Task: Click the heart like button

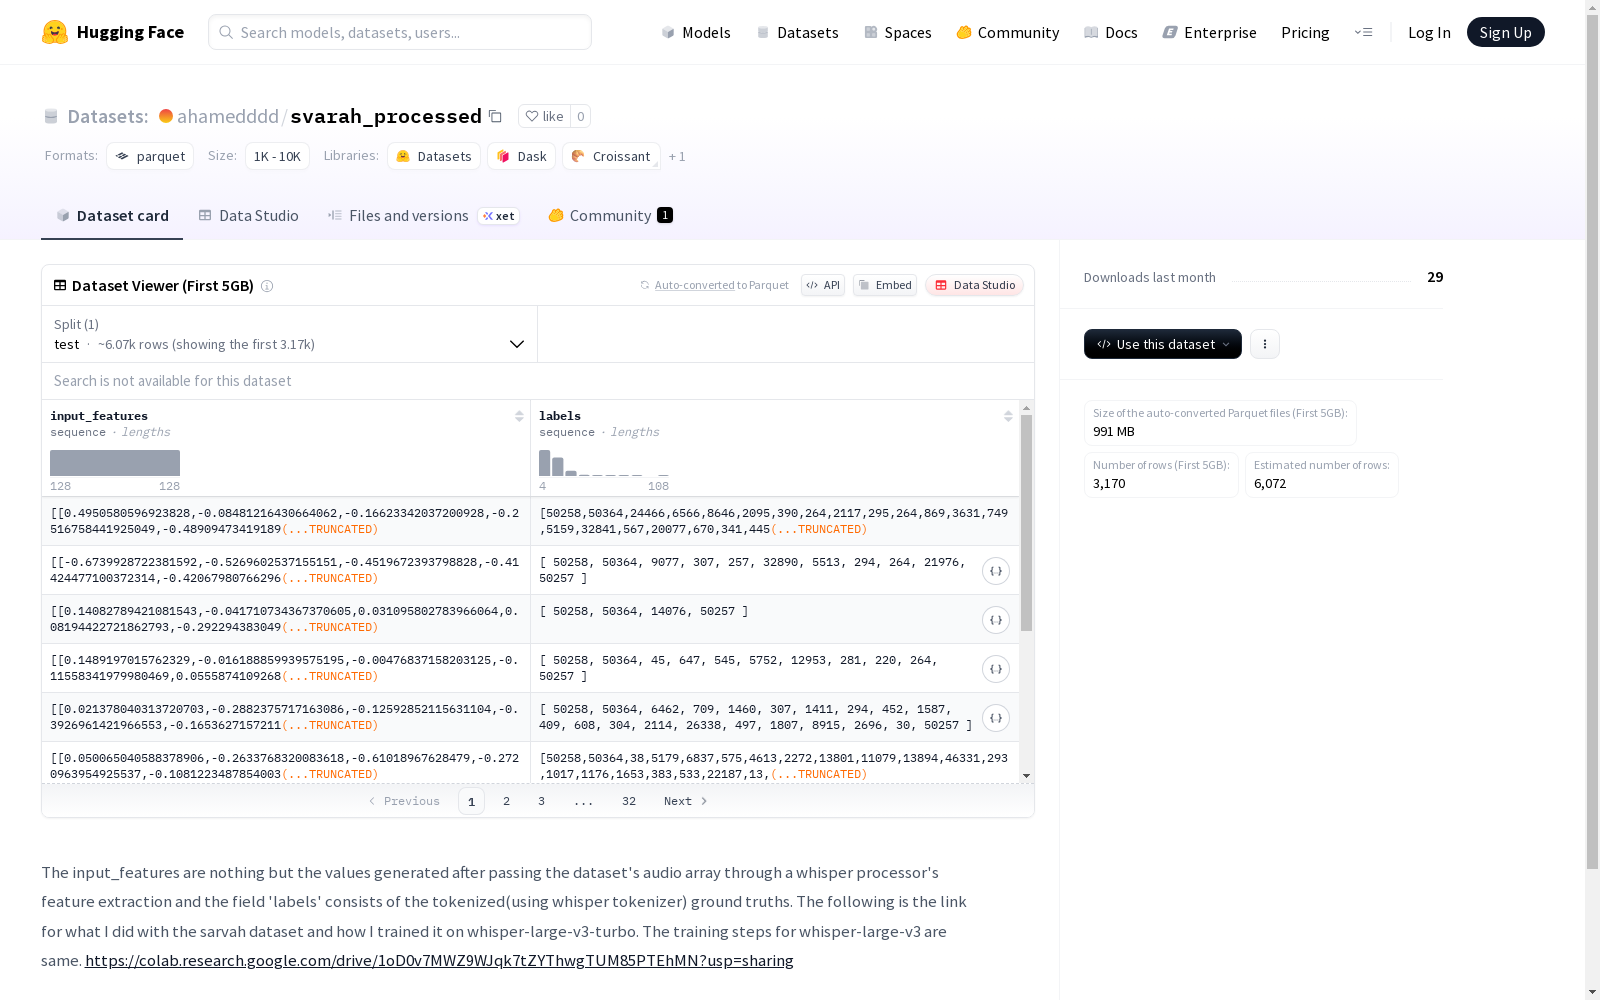Action: click(x=544, y=116)
